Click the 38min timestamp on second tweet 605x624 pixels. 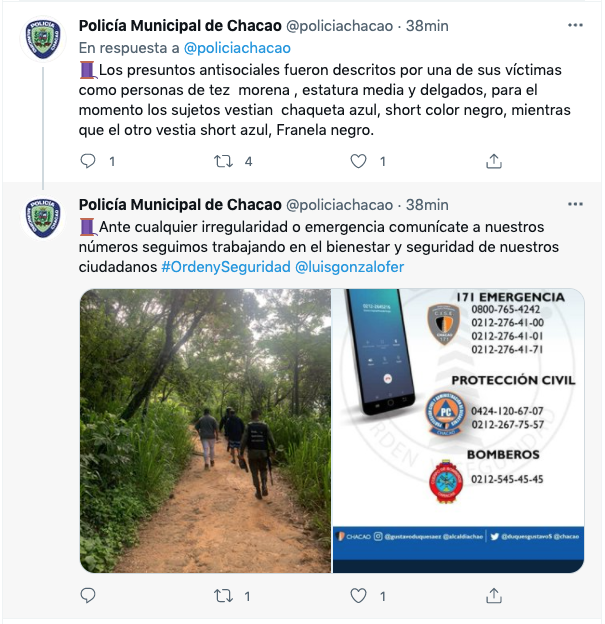tap(428, 205)
